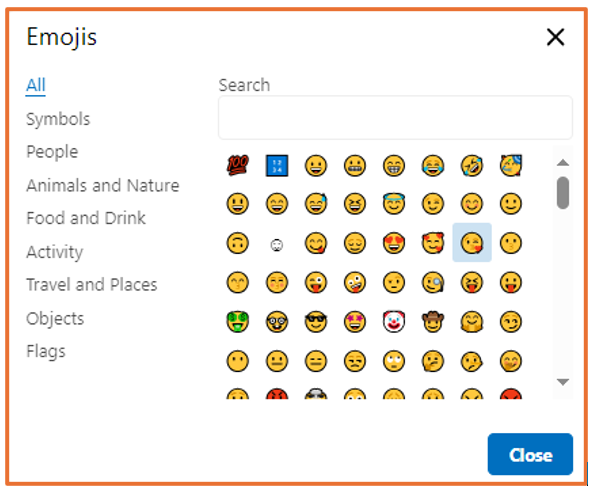Pick the blue 1234 numbers emoji

277,165
